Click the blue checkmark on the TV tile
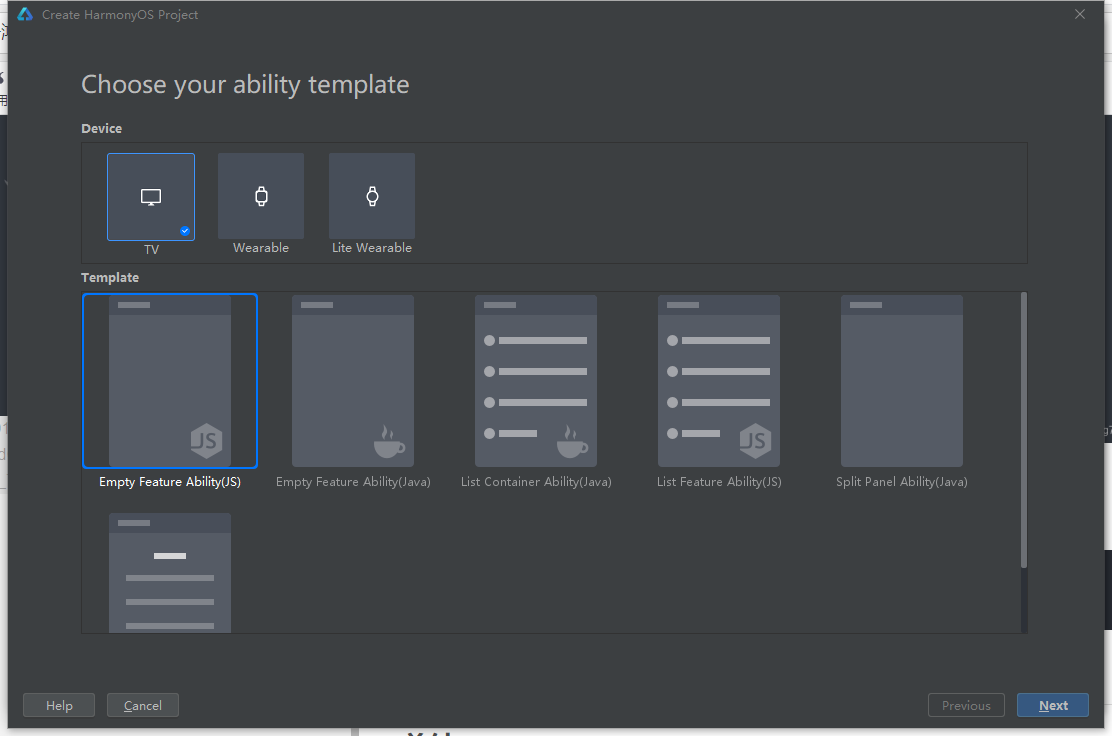This screenshot has width=1112, height=736. coord(184,231)
